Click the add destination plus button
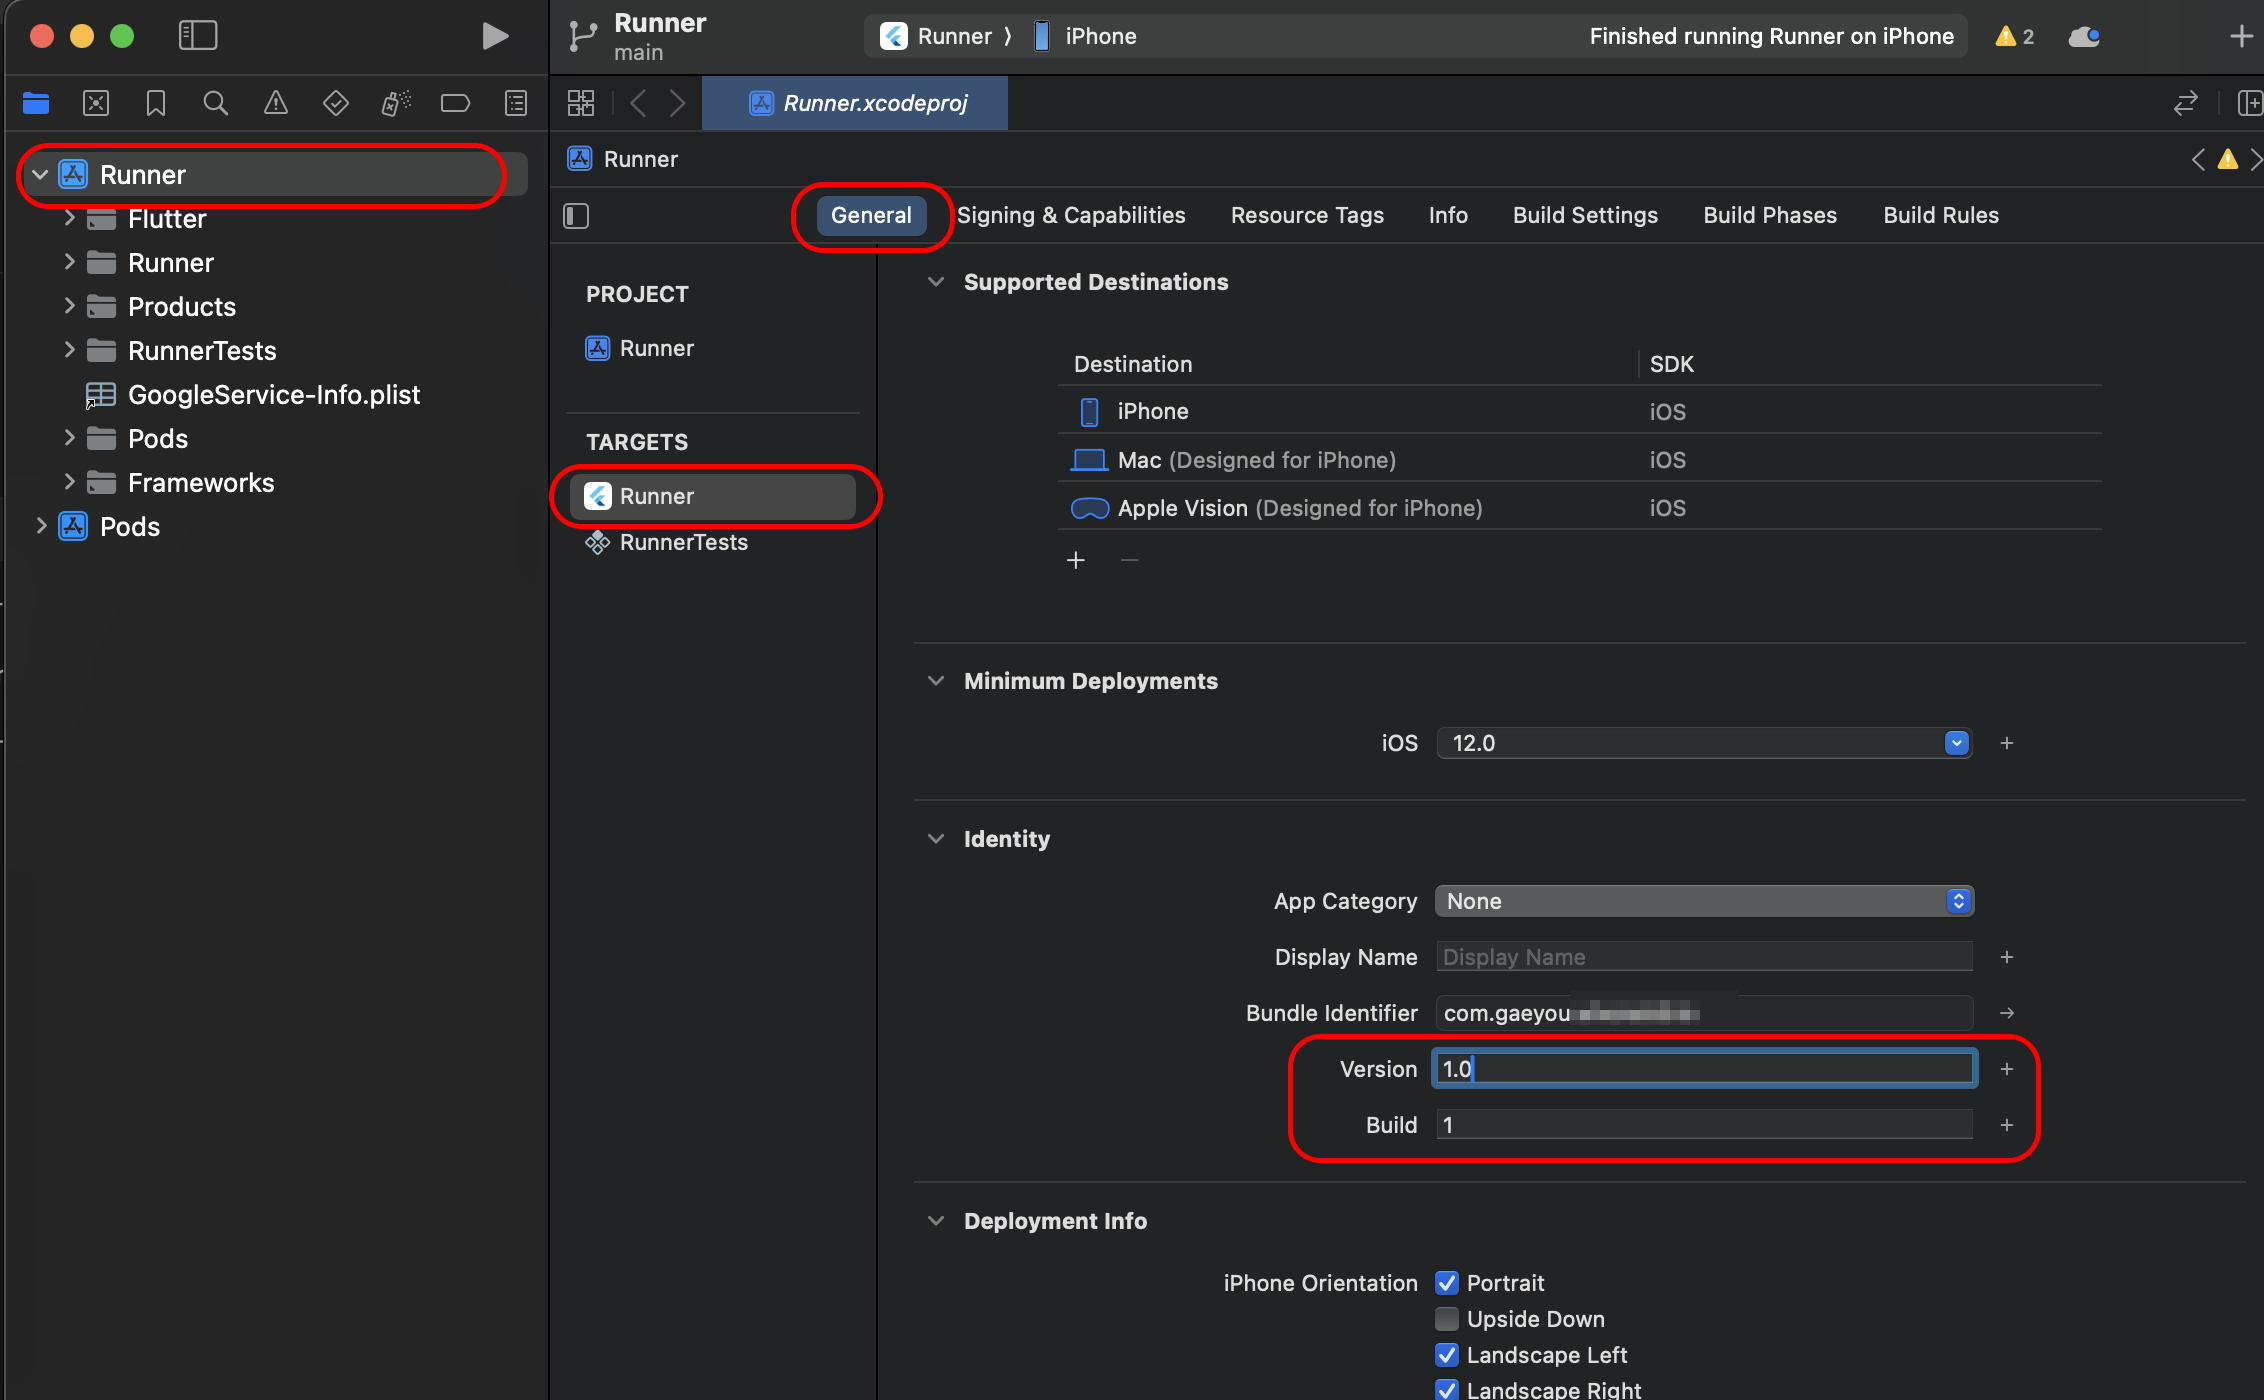This screenshot has height=1400, width=2264. [1076, 560]
